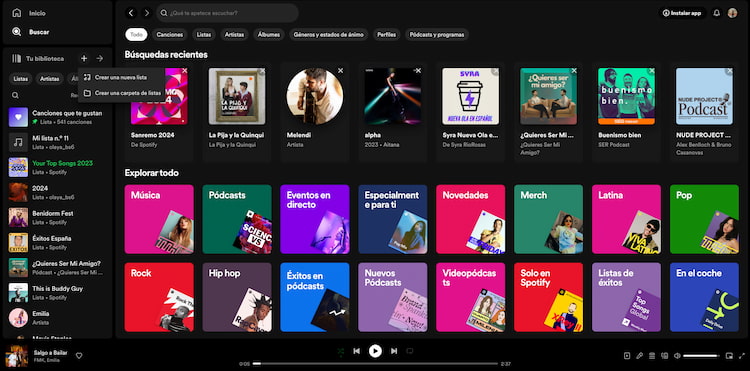Viewport: 750px width, 371px height.
Task: Open NUDE PROJECT Podcast card
Action: point(704,112)
